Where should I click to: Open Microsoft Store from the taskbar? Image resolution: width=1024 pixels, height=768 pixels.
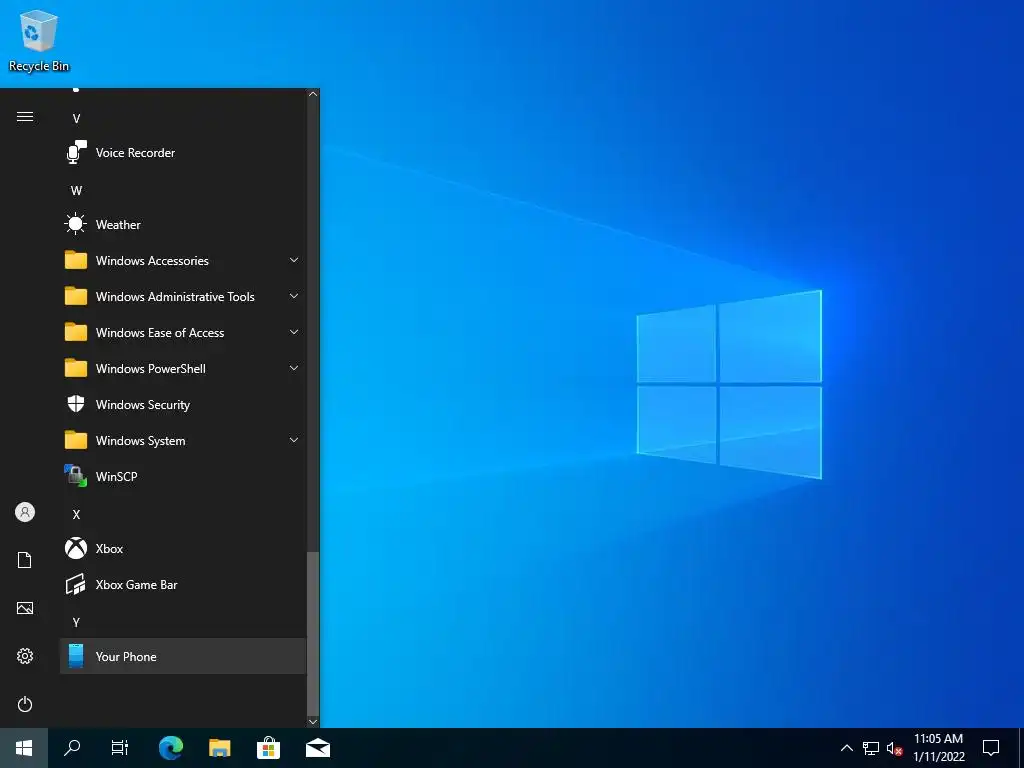pyautogui.click(x=268, y=748)
